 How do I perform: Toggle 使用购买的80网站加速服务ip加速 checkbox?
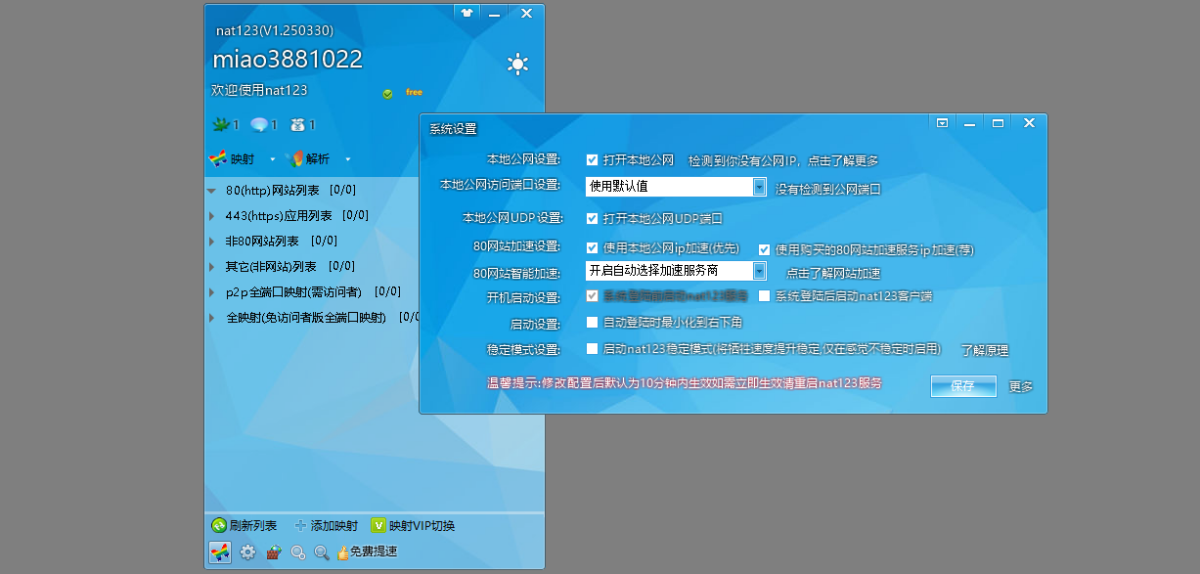(x=765, y=249)
